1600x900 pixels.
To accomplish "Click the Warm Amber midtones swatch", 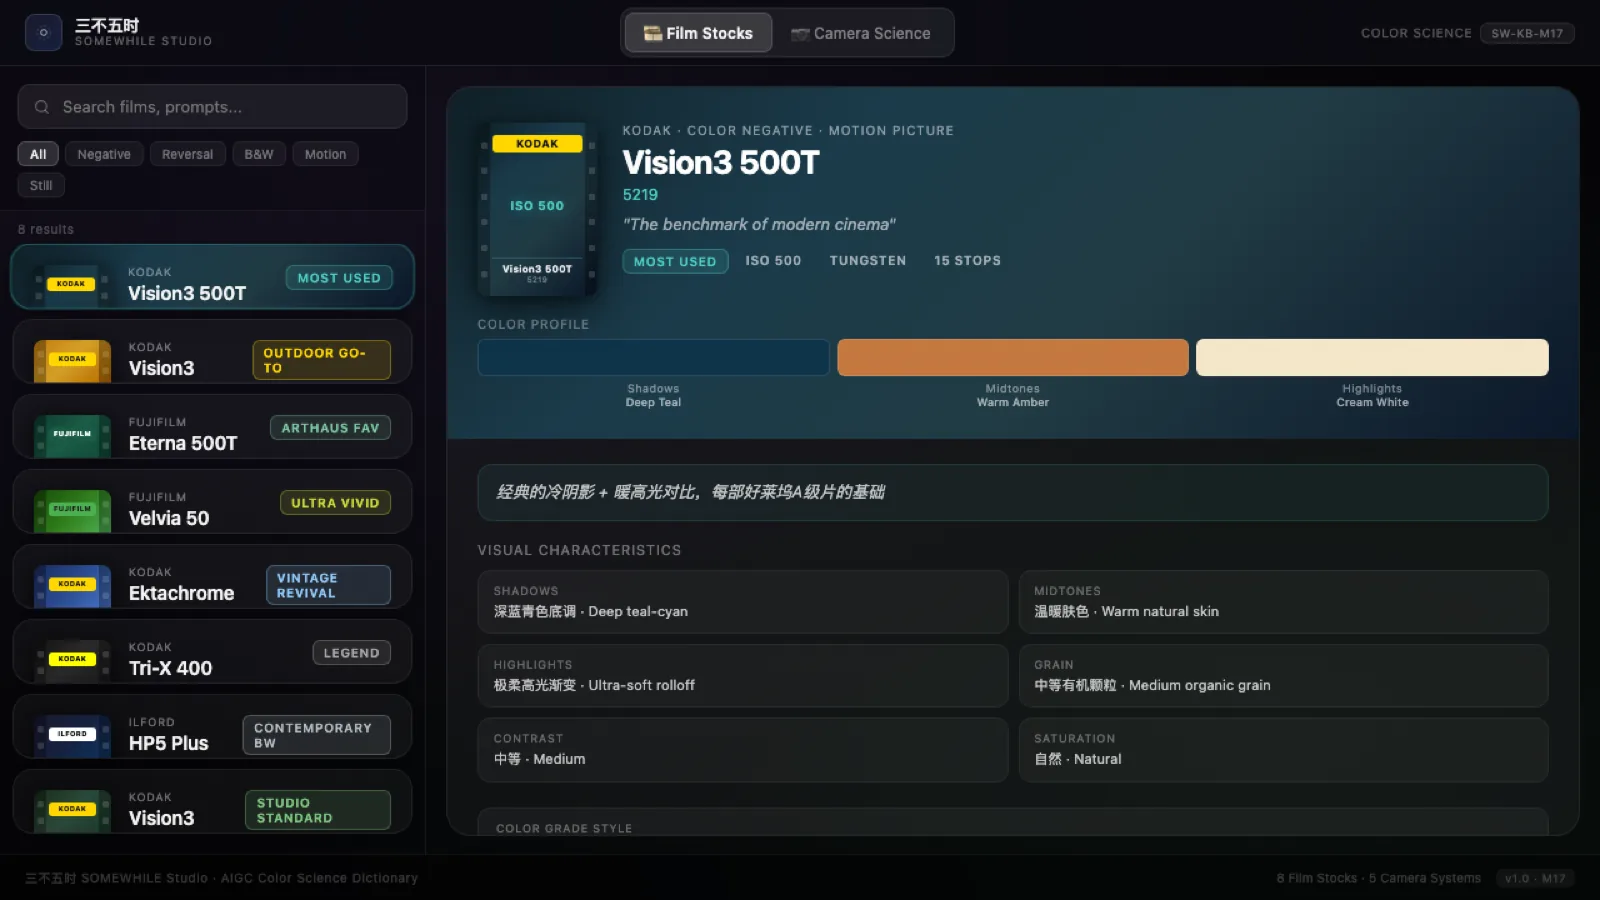I will coord(1012,358).
